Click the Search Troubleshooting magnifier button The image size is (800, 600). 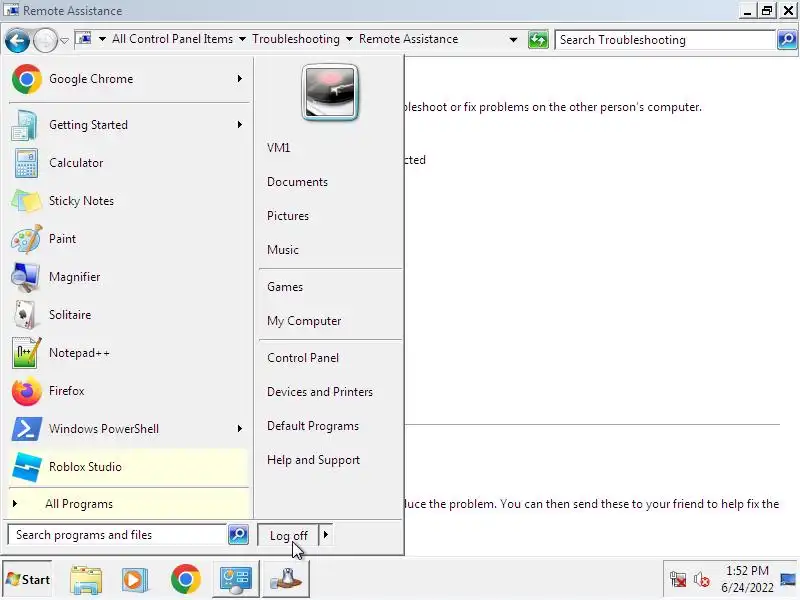(787, 39)
